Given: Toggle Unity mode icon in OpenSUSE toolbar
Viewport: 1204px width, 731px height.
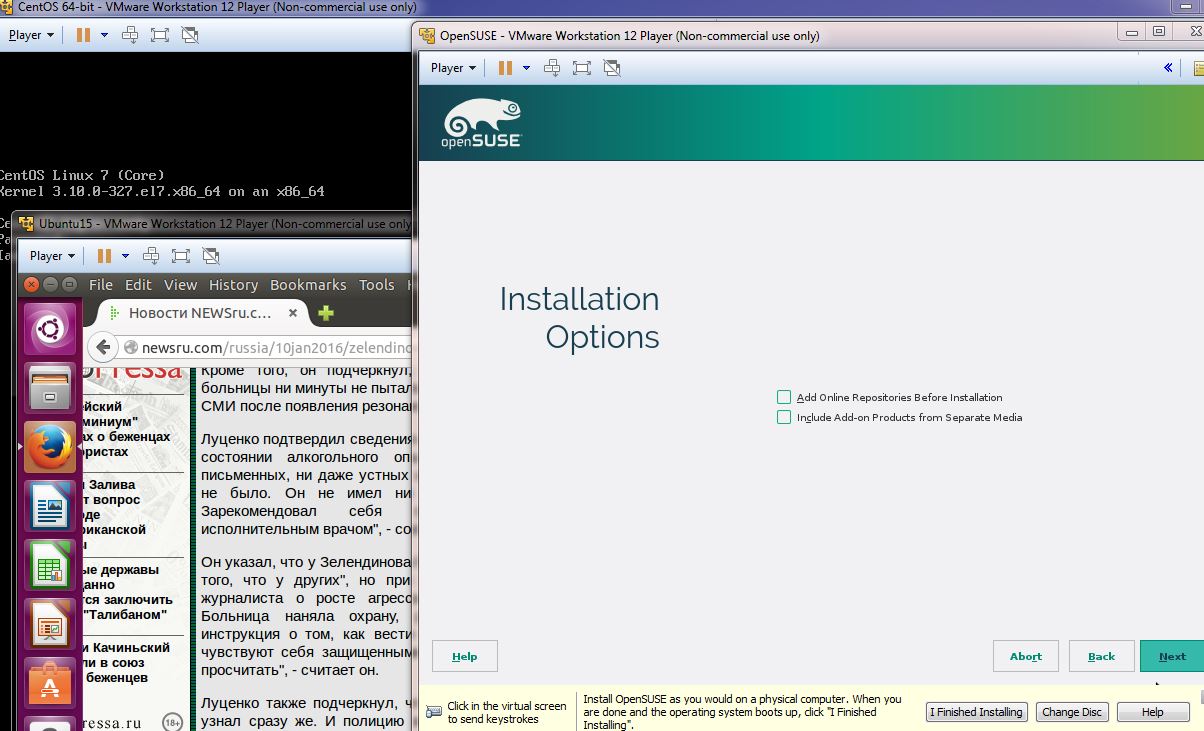Looking at the screenshot, I should 612,68.
